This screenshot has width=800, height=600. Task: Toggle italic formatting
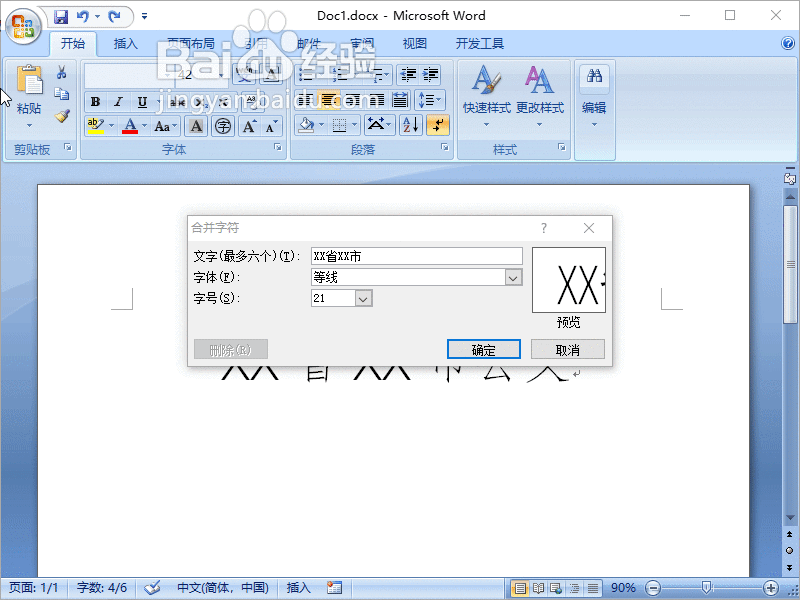[x=118, y=101]
